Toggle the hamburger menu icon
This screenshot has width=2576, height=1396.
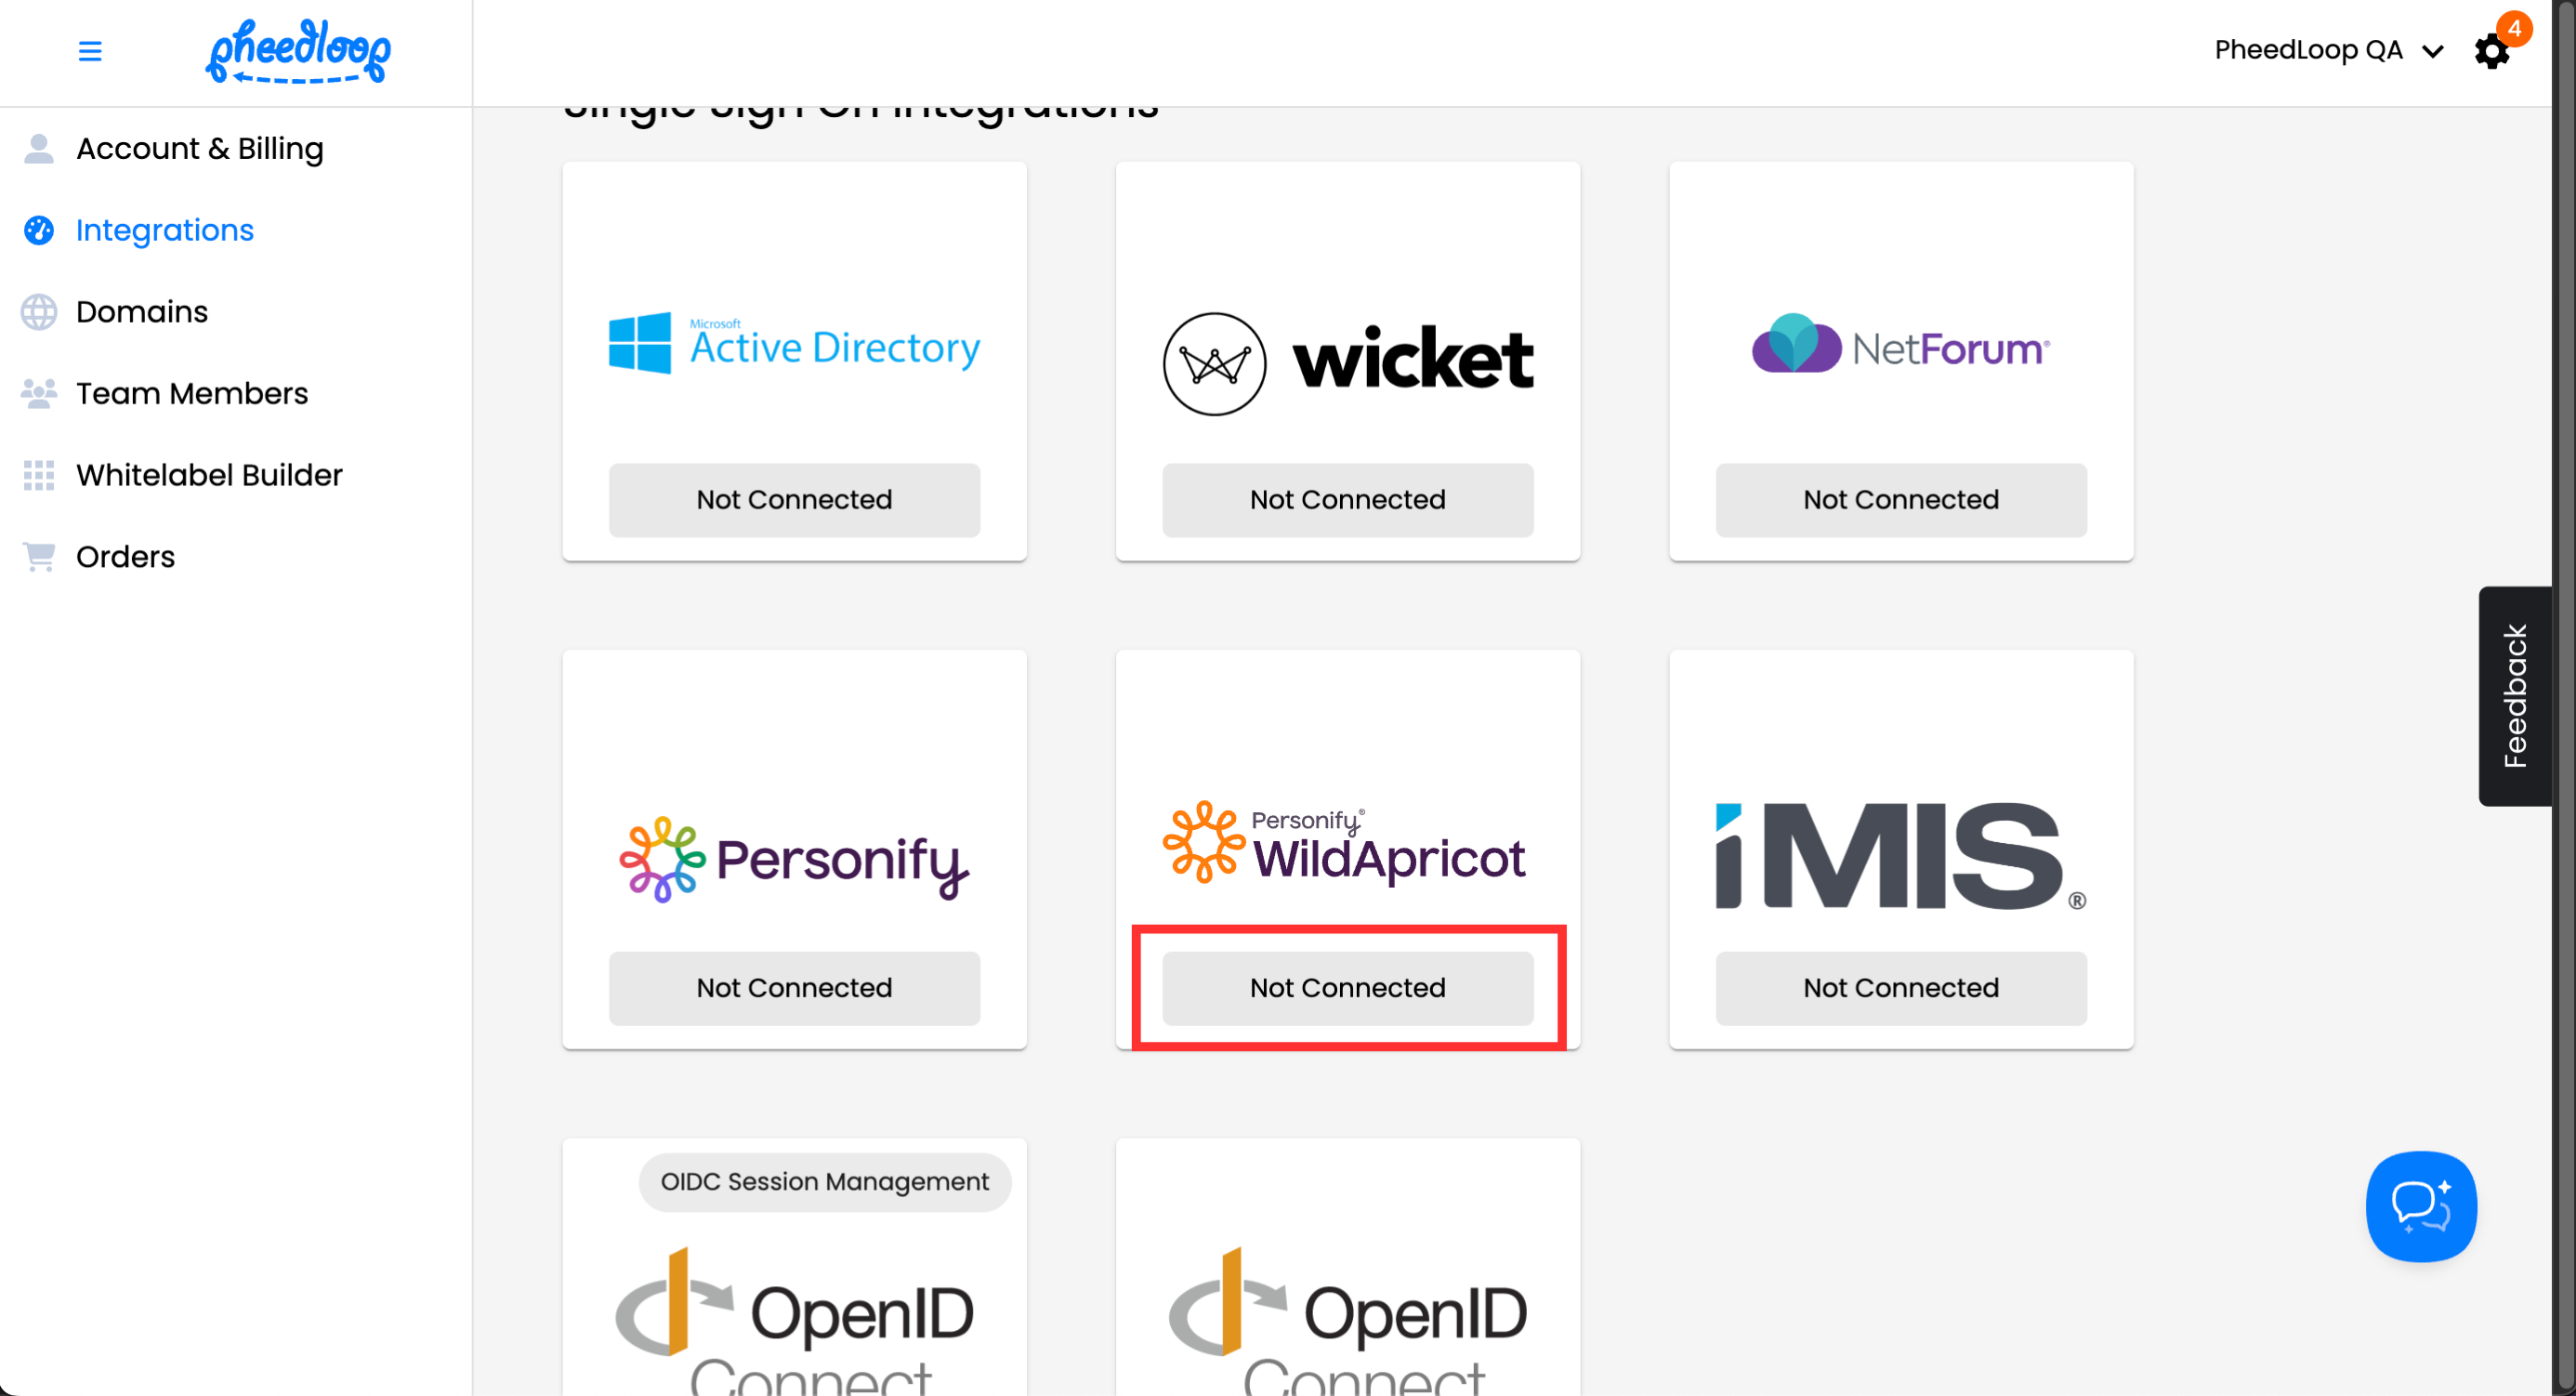click(x=90, y=51)
